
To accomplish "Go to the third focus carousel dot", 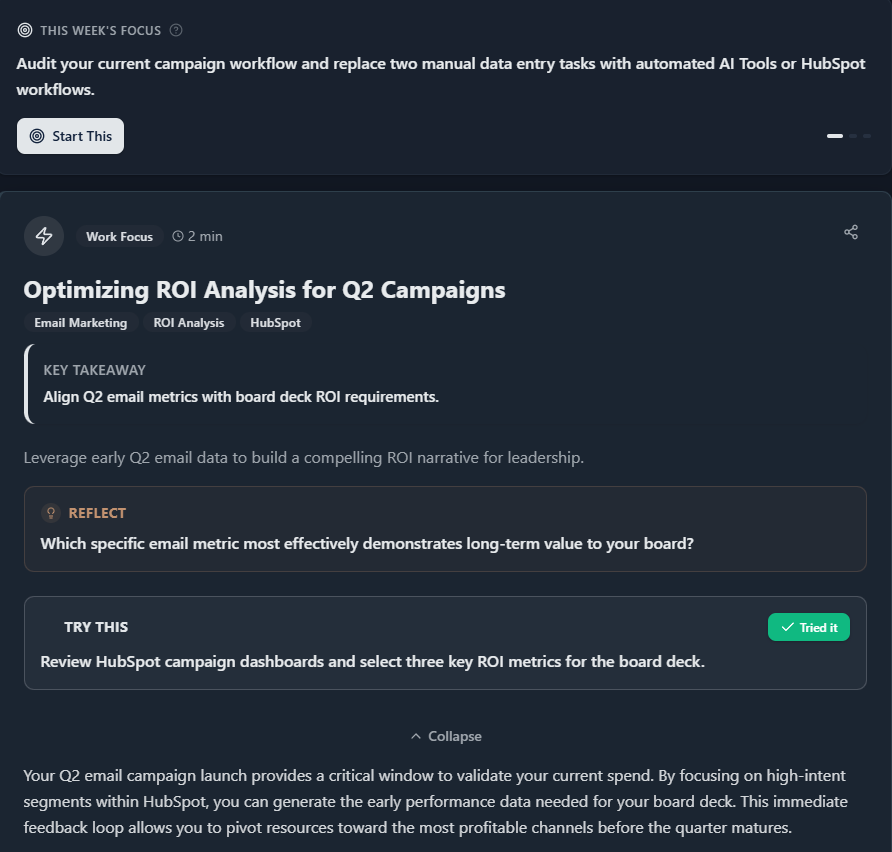I will pyautogui.click(x=867, y=136).
